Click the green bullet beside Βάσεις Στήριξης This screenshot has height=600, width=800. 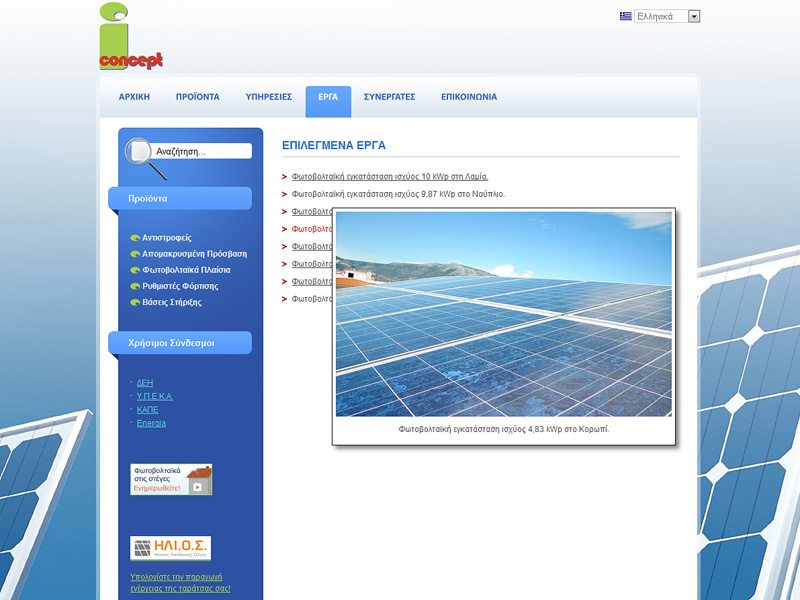(135, 303)
